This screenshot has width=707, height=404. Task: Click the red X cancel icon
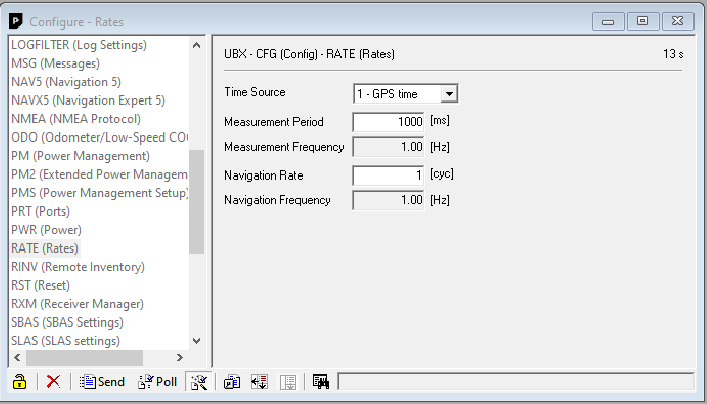coord(53,382)
